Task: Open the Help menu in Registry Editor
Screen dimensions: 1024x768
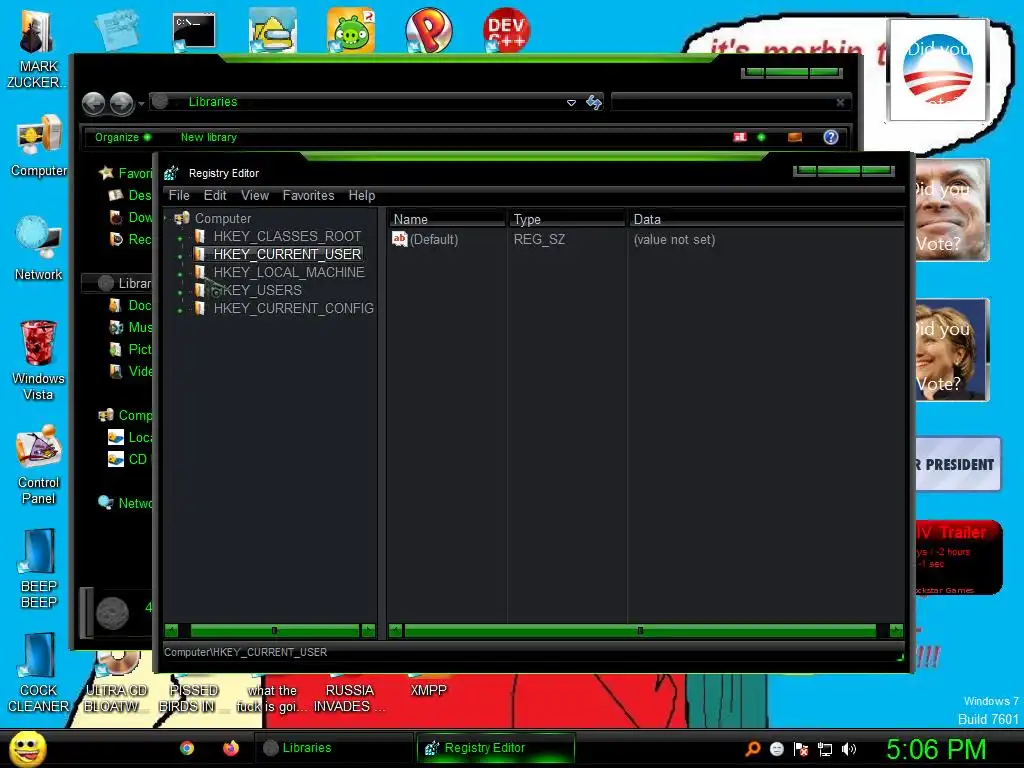Action: tap(361, 195)
